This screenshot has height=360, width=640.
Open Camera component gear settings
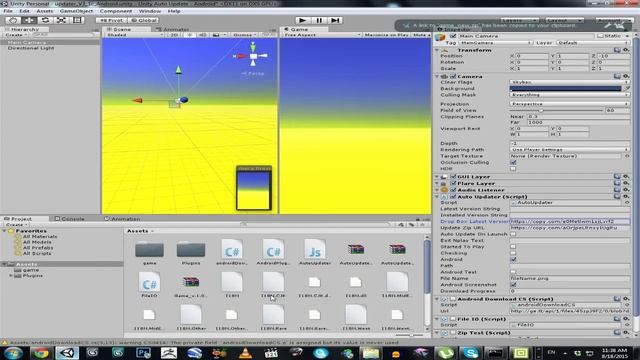coord(626,76)
